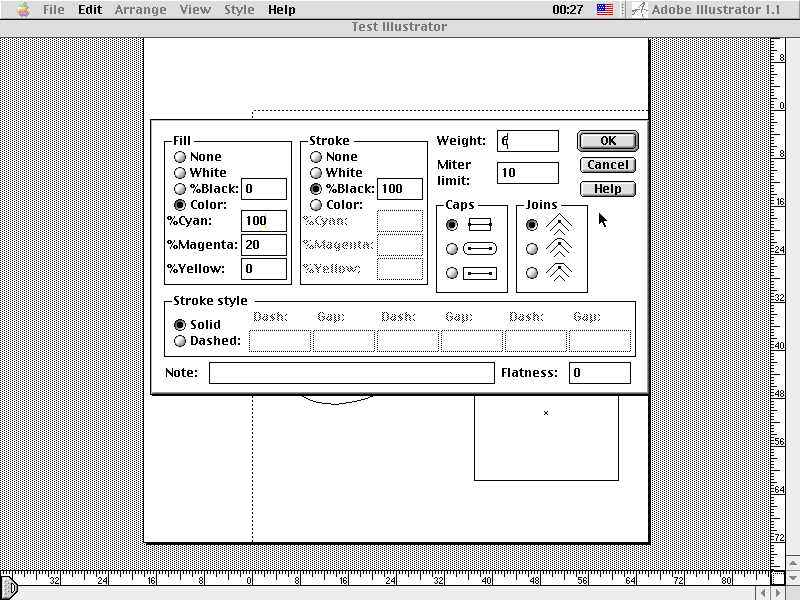Click the scroll left arrow

[x=763, y=593]
